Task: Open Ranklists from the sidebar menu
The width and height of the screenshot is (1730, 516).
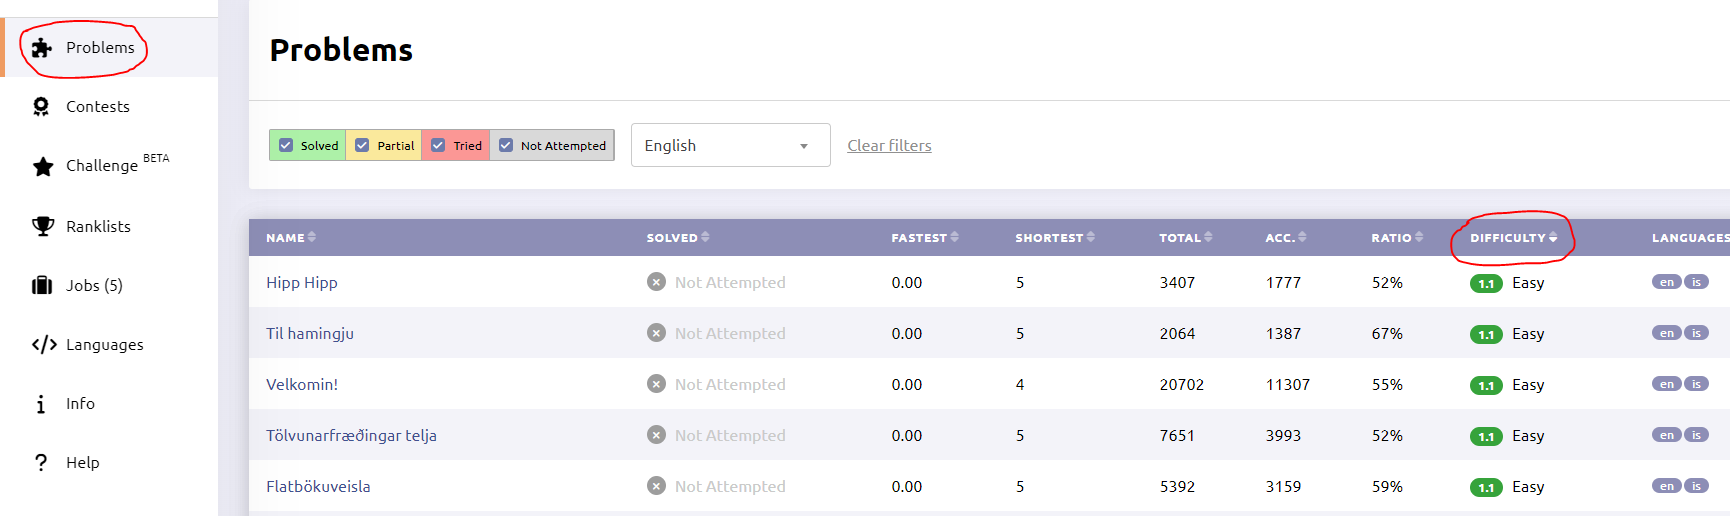Action: (x=98, y=227)
